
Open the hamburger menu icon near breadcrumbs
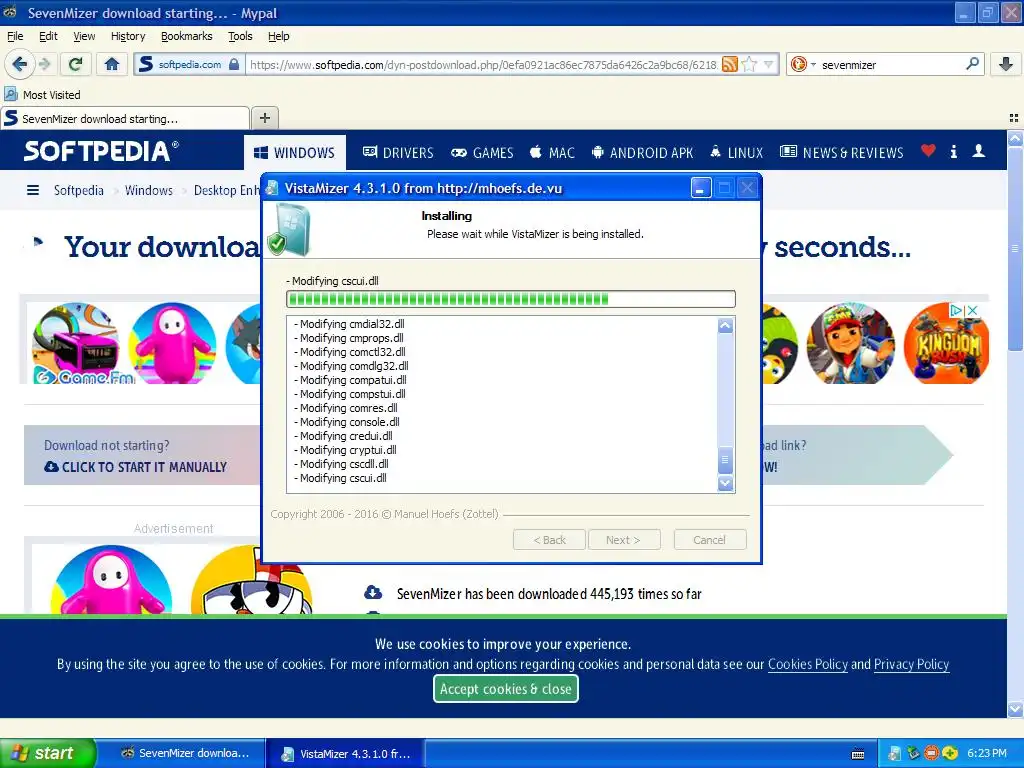[x=33, y=190]
